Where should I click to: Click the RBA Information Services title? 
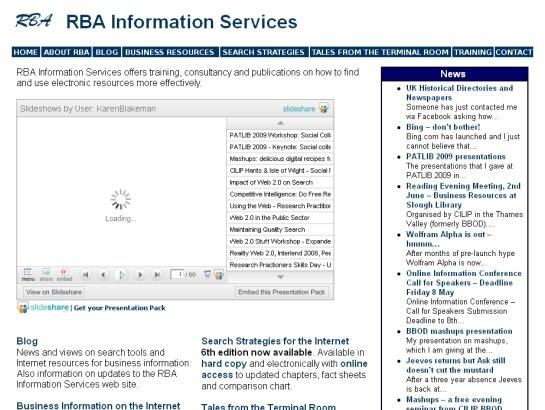click(x=182, y=22)
